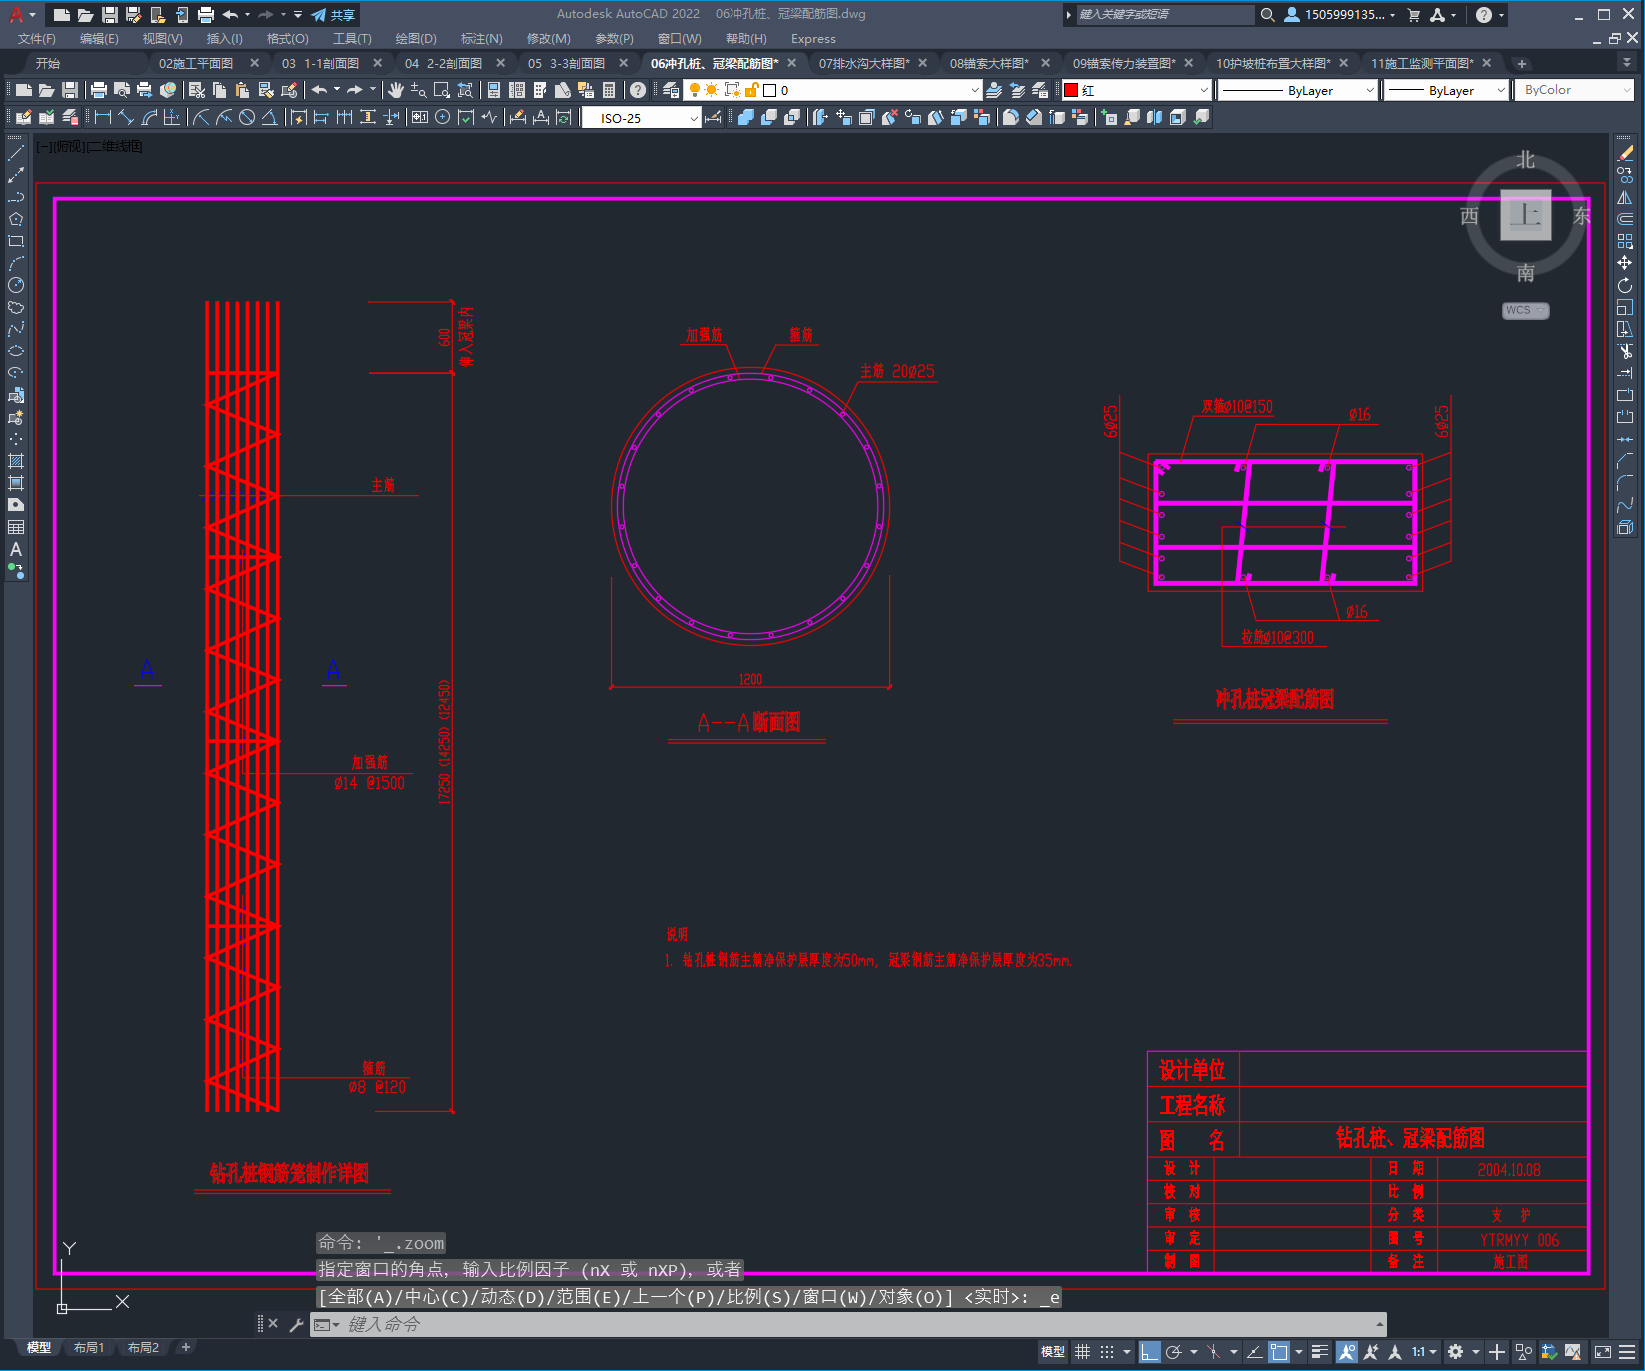
Task: Select the Move tool in the modify toolbar
Action: (1625, 263)
